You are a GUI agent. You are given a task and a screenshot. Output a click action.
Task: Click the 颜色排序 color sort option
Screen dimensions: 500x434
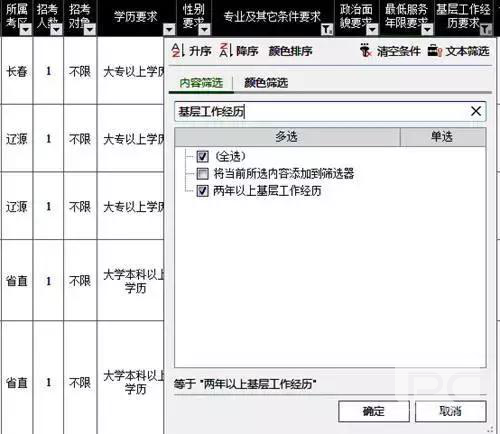(x=290, y=51)
